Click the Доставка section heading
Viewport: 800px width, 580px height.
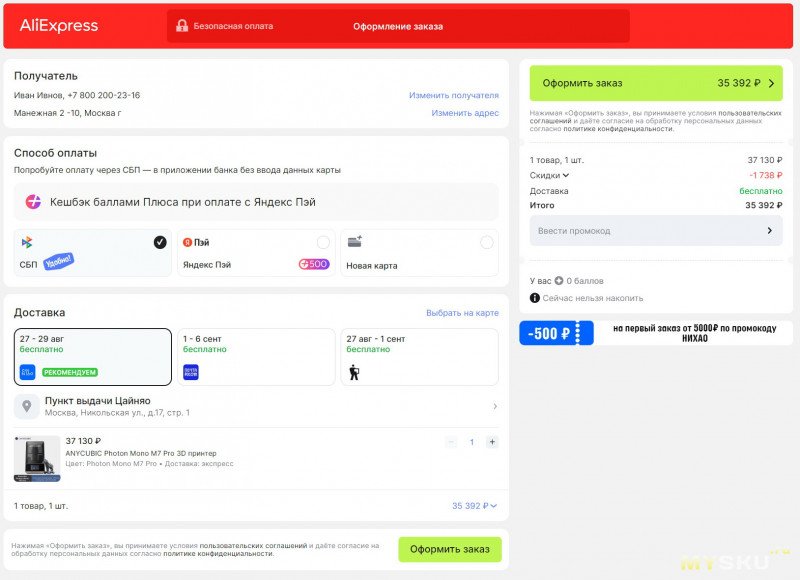click(39, 313)
